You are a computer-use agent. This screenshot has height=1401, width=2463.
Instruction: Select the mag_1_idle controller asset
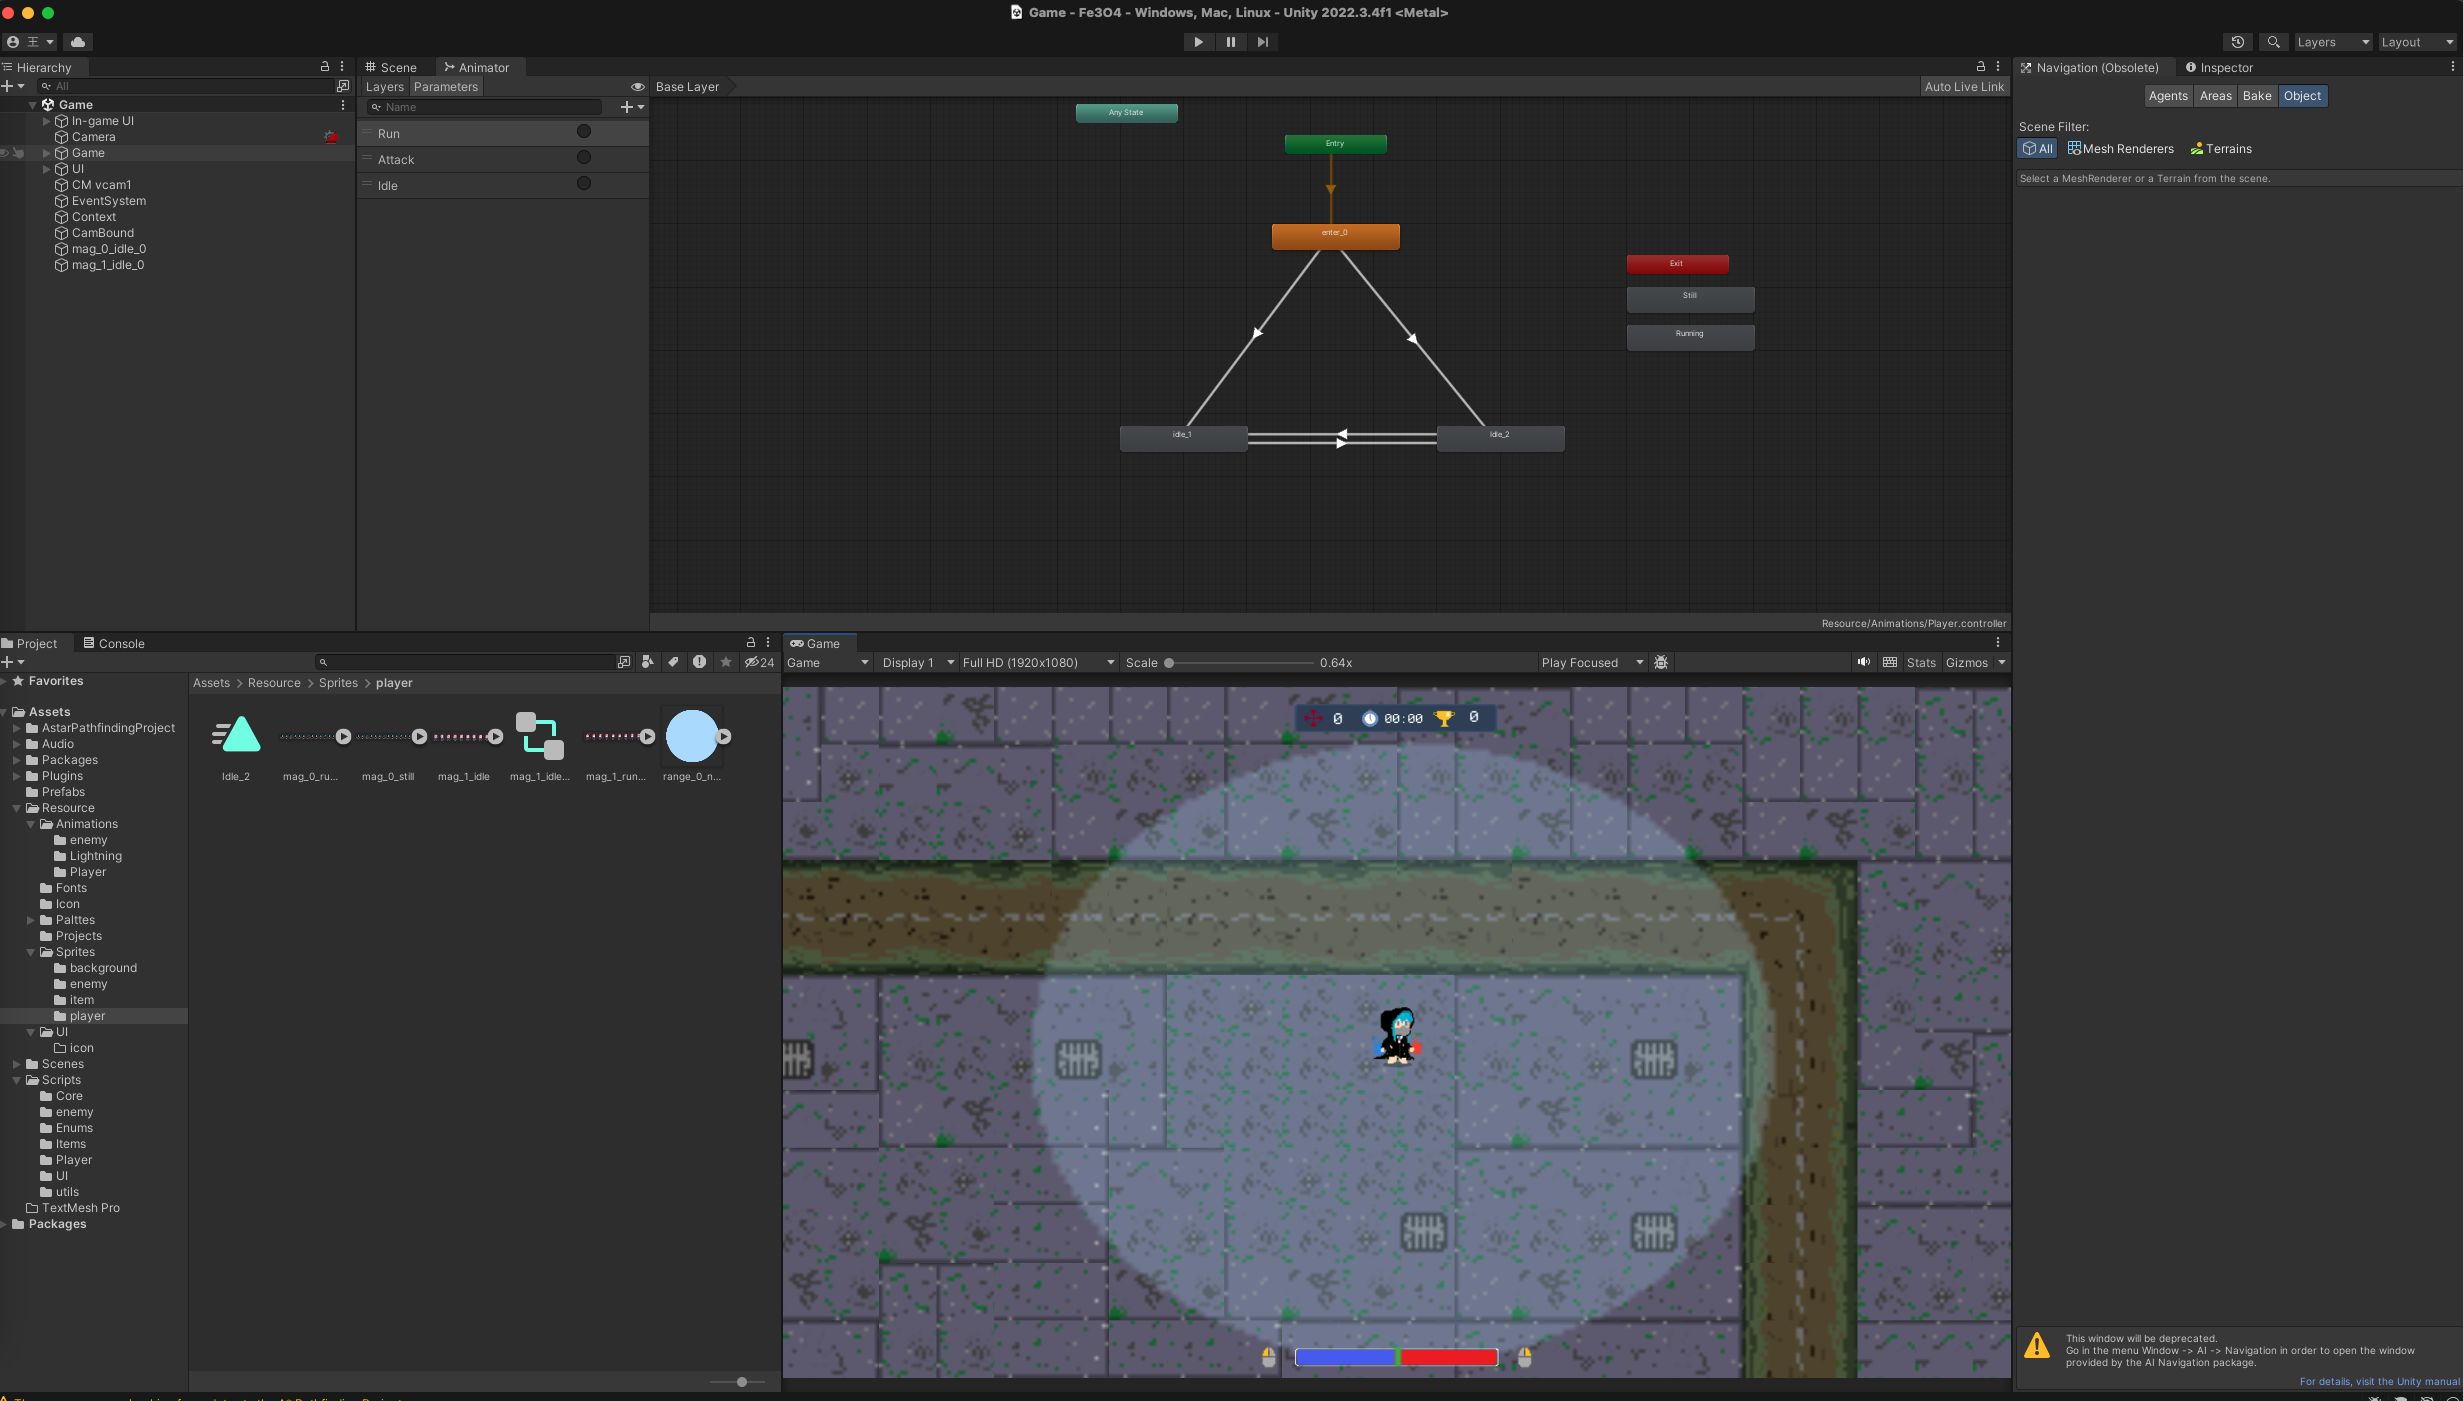point(540,746)
